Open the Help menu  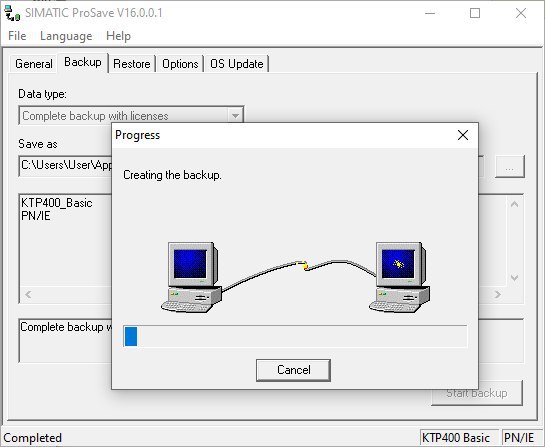click(119, 36)
